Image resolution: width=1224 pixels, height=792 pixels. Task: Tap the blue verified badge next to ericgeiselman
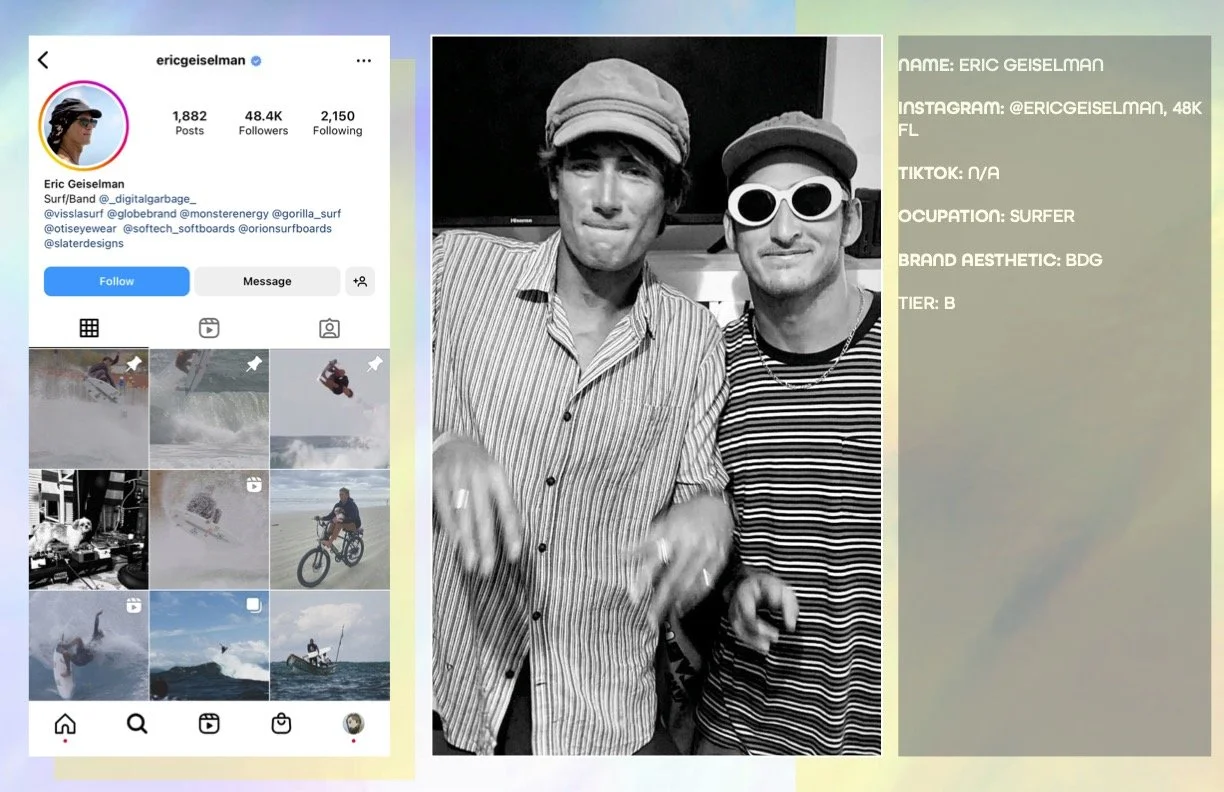(256, 61)
